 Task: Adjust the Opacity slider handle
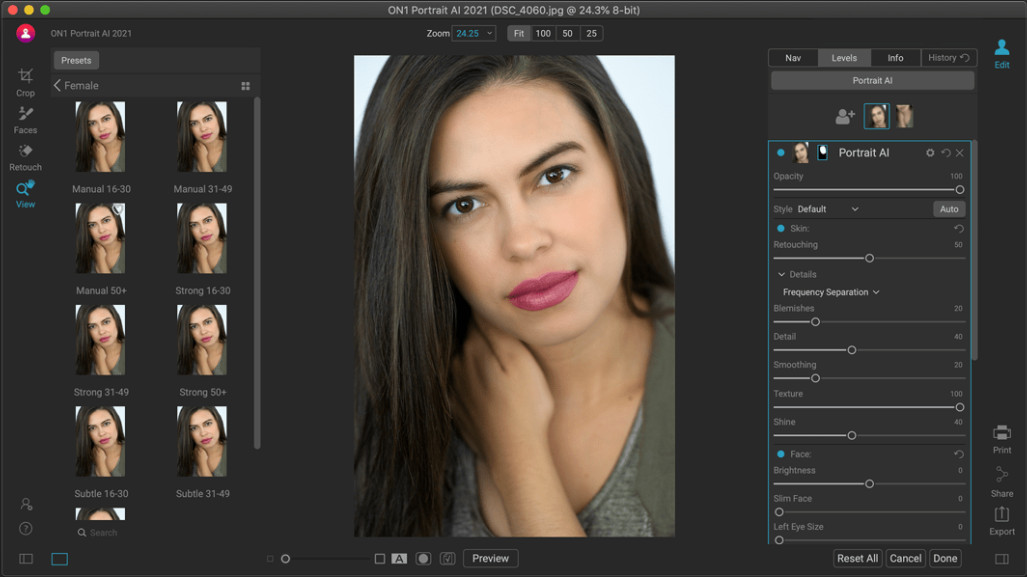pyautogui.click(x=960, y=190)
